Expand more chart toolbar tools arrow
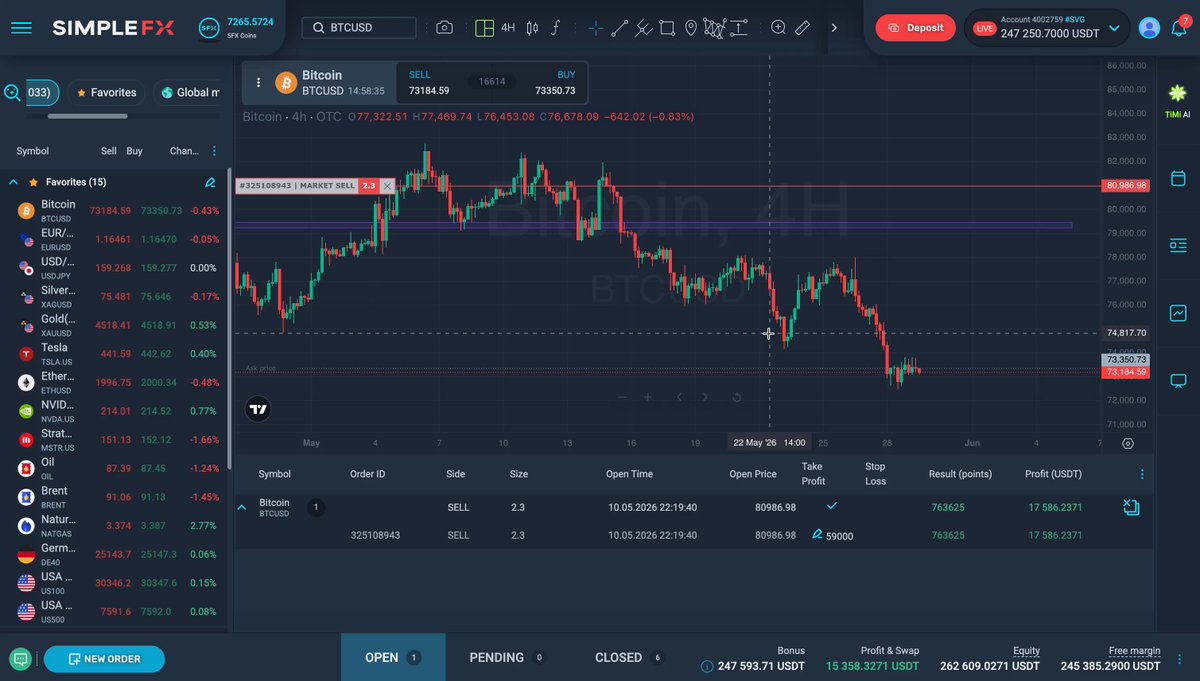Viewport: 1200px width, 681px height. pos(834,28)
